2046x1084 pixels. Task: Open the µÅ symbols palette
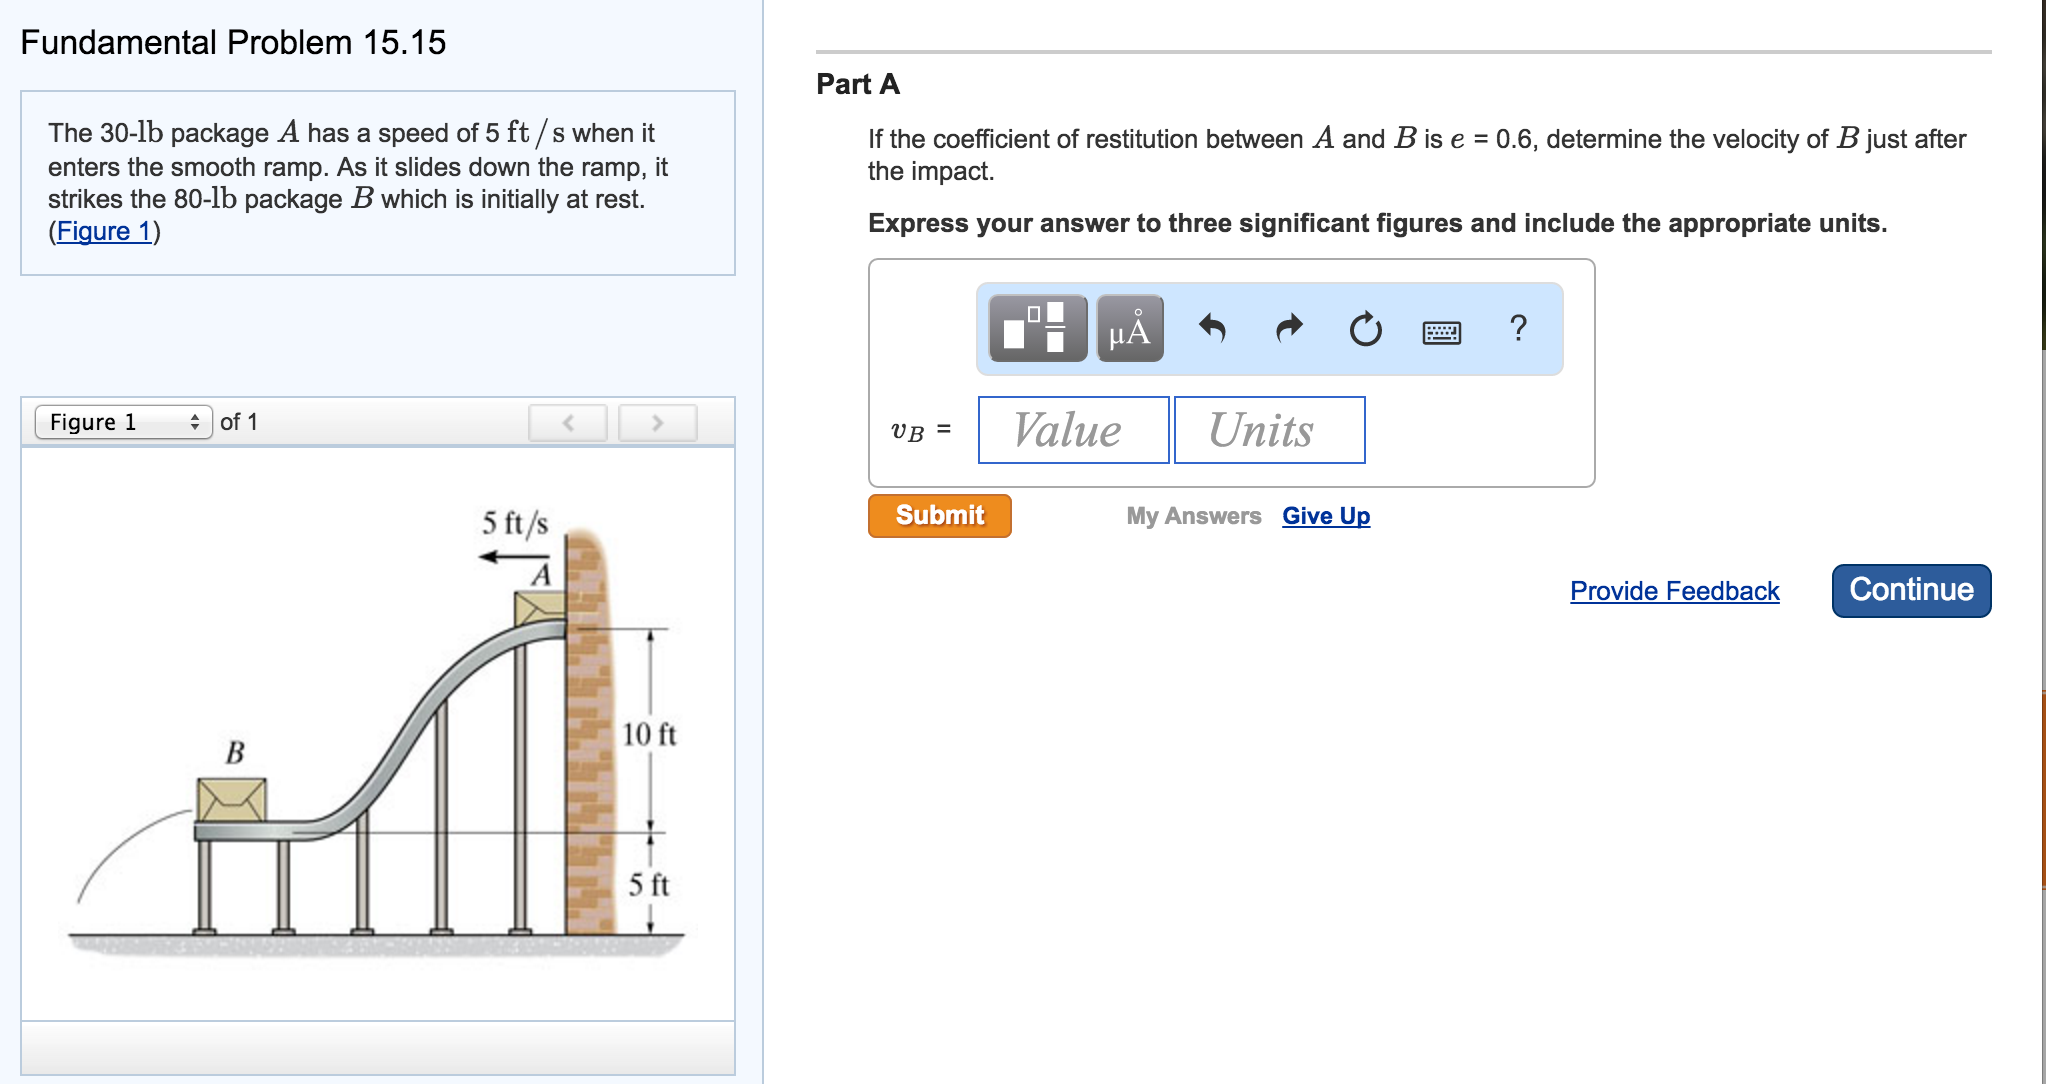click(x=1129, y=328)
